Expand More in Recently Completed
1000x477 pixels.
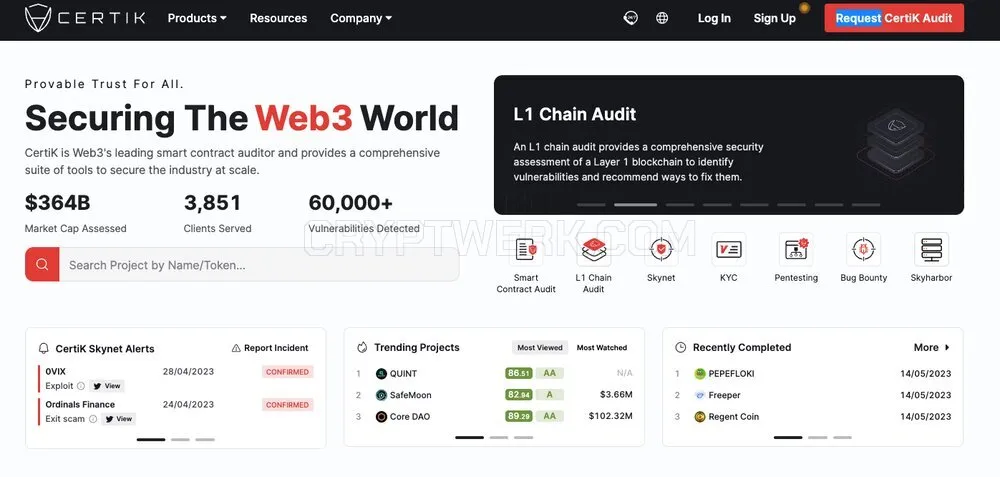tap(932, 348)
